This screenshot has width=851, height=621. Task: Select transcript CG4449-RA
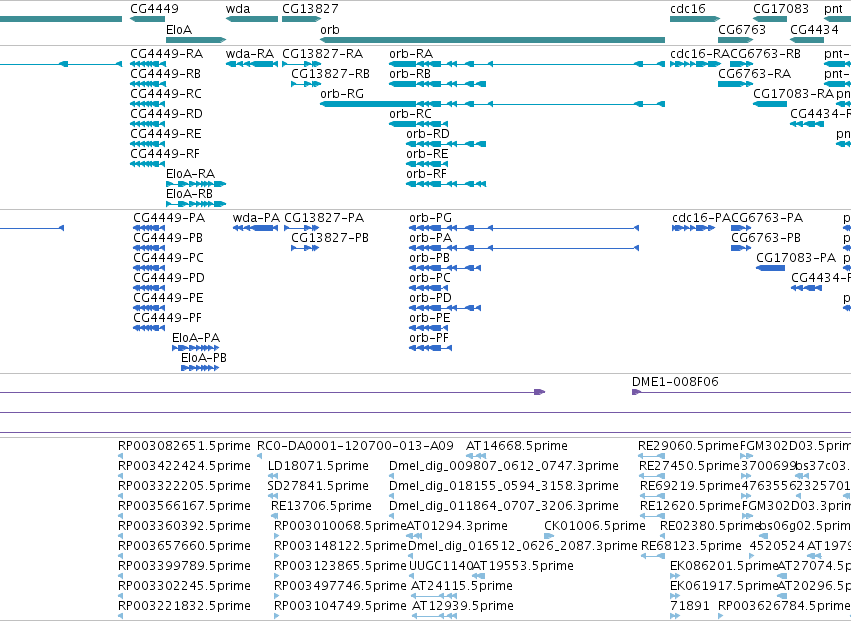(148, 64)
